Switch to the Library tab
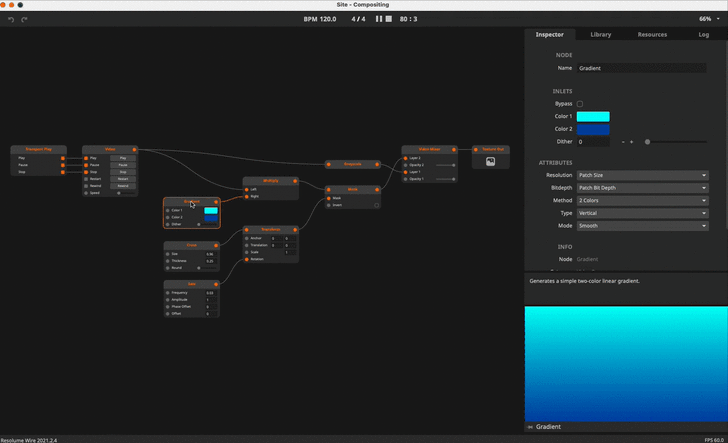728x443 pixels. tap(600, 34)
